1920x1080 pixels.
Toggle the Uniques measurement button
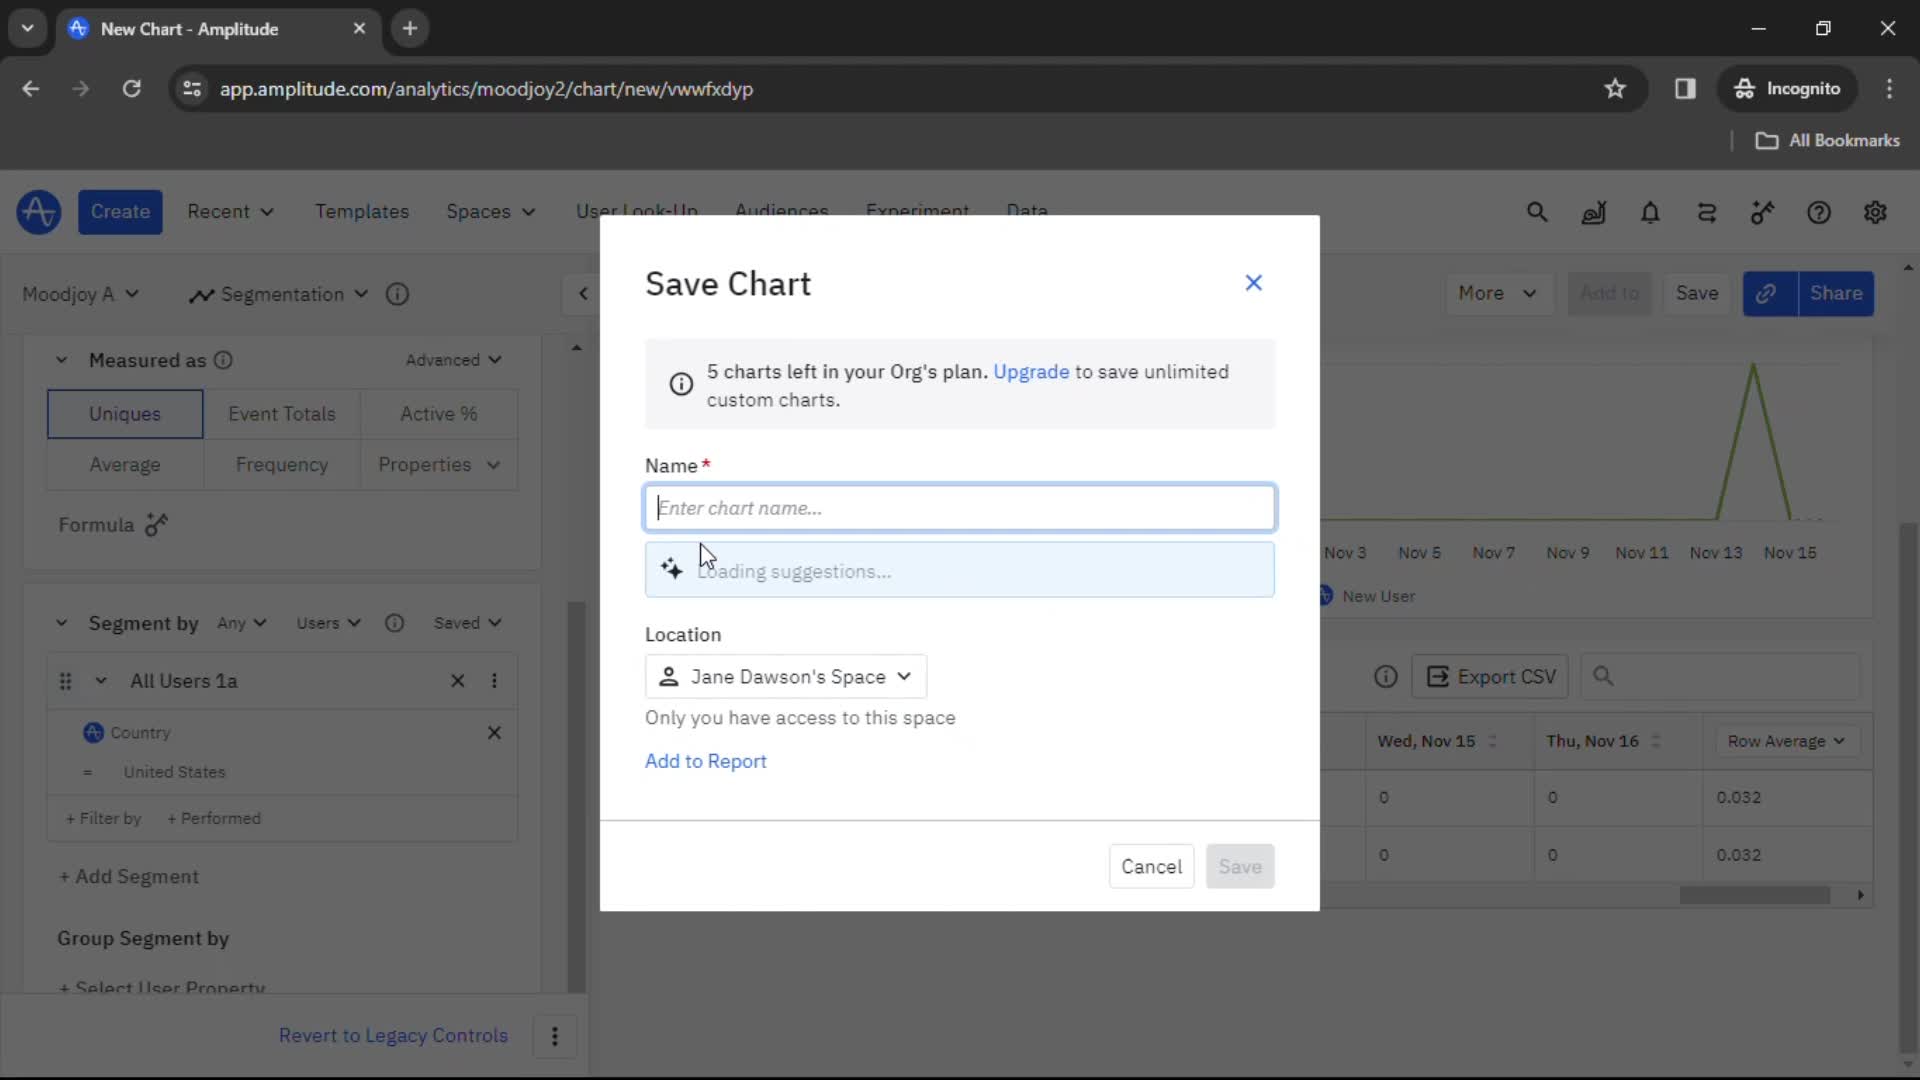125,414
